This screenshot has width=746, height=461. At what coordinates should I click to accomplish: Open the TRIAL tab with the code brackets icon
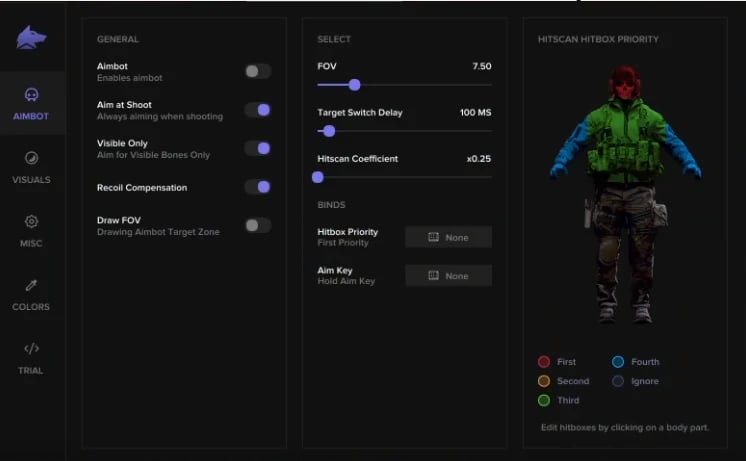pos(31,358)
